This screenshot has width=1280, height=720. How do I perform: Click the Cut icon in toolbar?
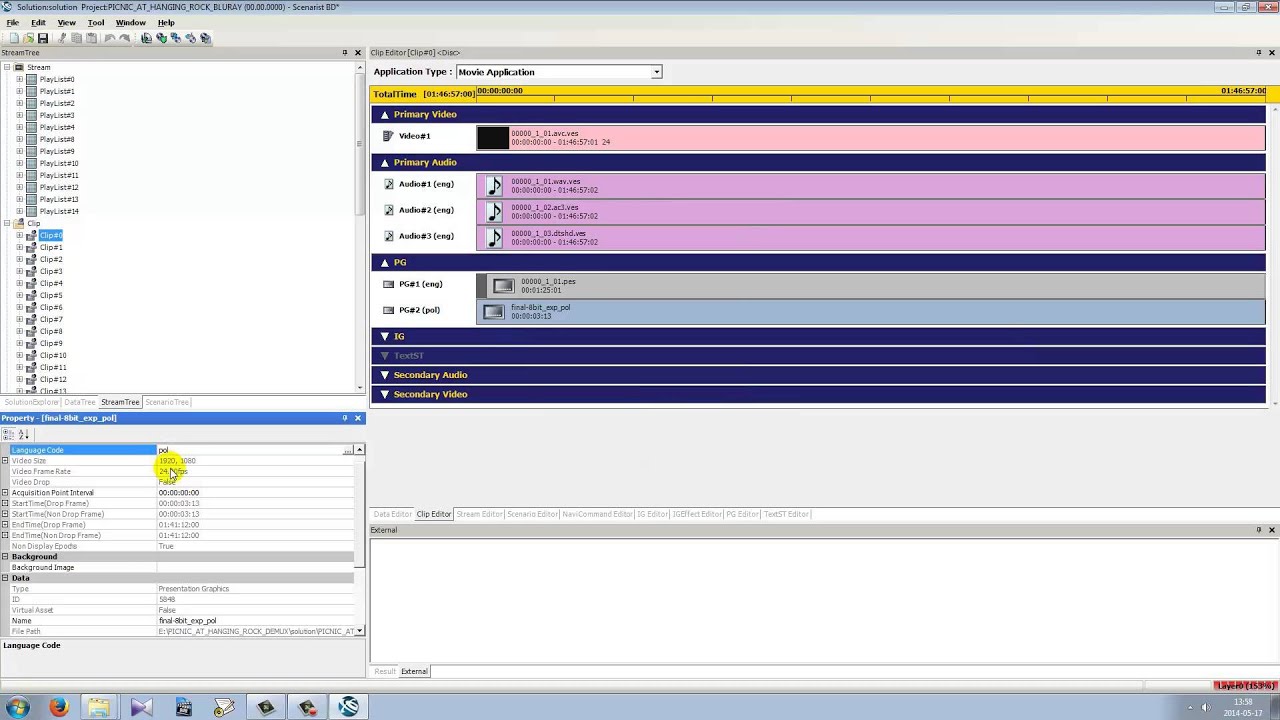click(62, 38)
